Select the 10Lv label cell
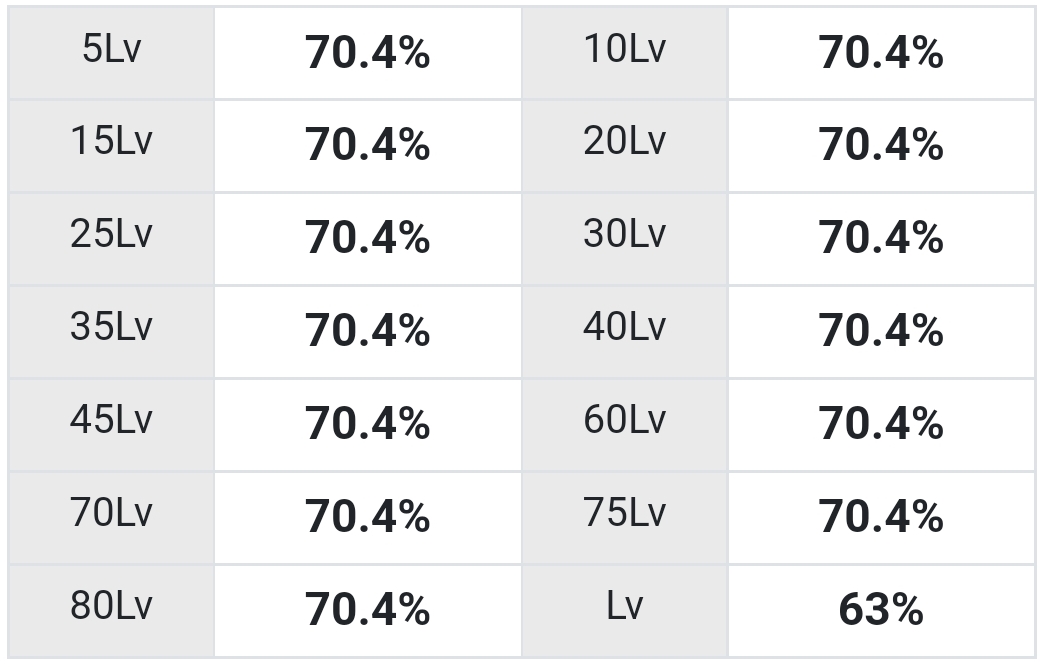Viewport: 1061px width, 667px height. (625, 53)
